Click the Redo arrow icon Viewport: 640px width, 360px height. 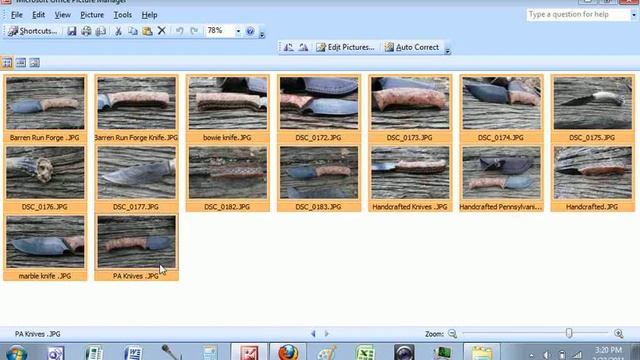[x=194, y=31]
